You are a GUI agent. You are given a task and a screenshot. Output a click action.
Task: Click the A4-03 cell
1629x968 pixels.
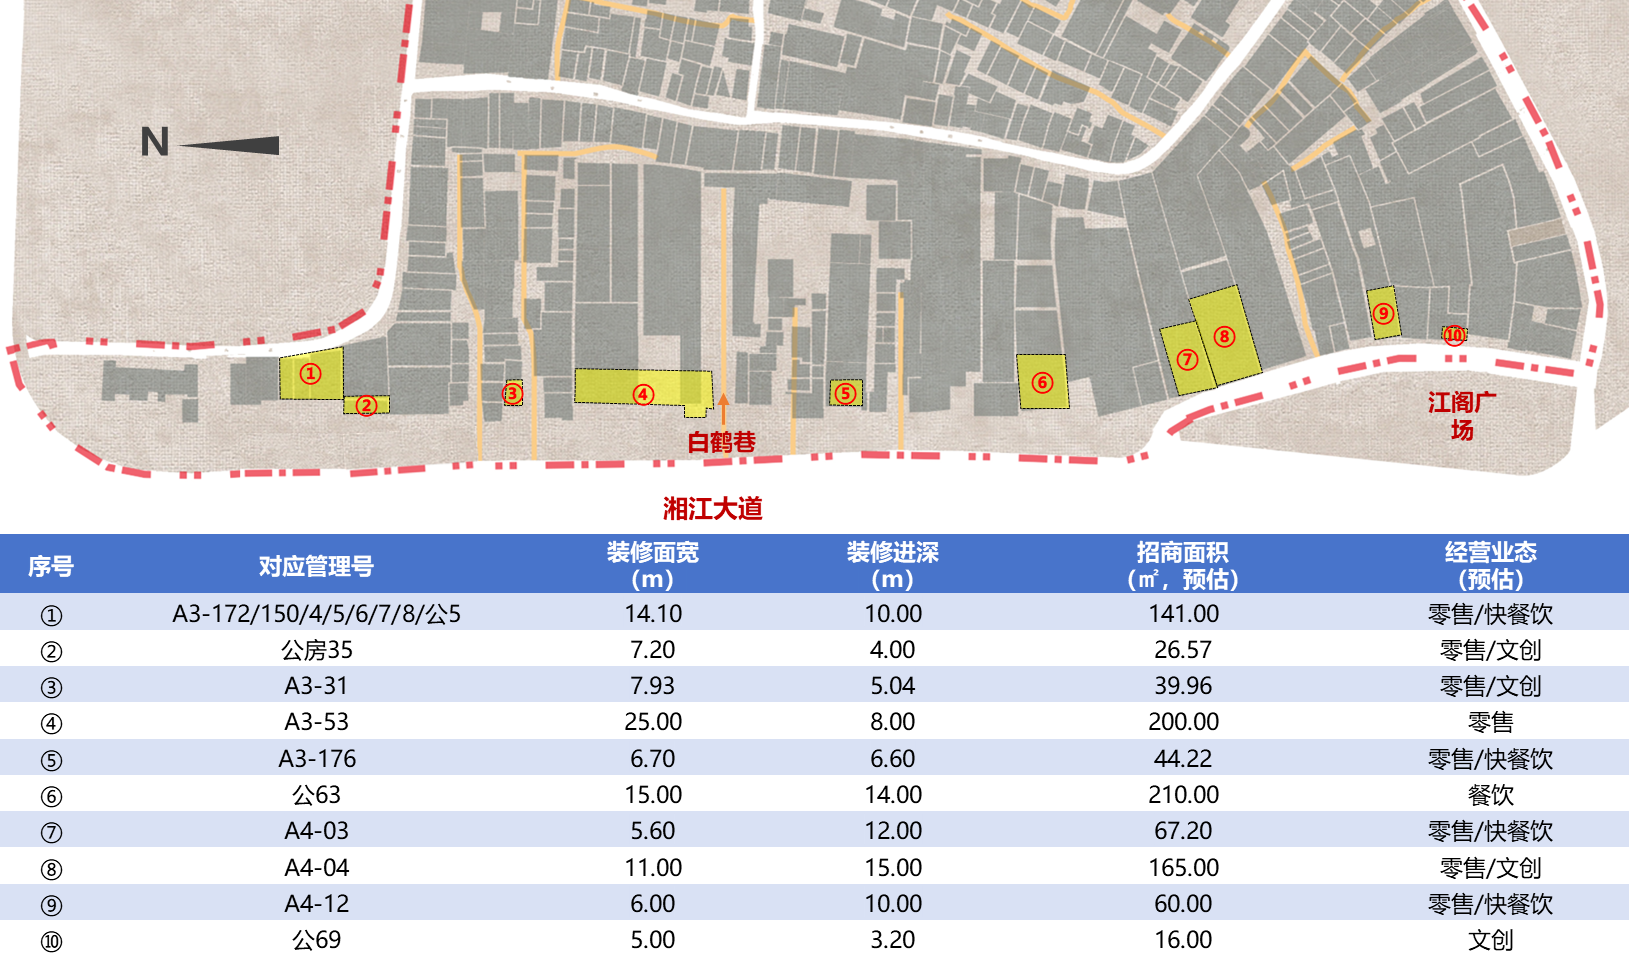click(x=316, y=831)
